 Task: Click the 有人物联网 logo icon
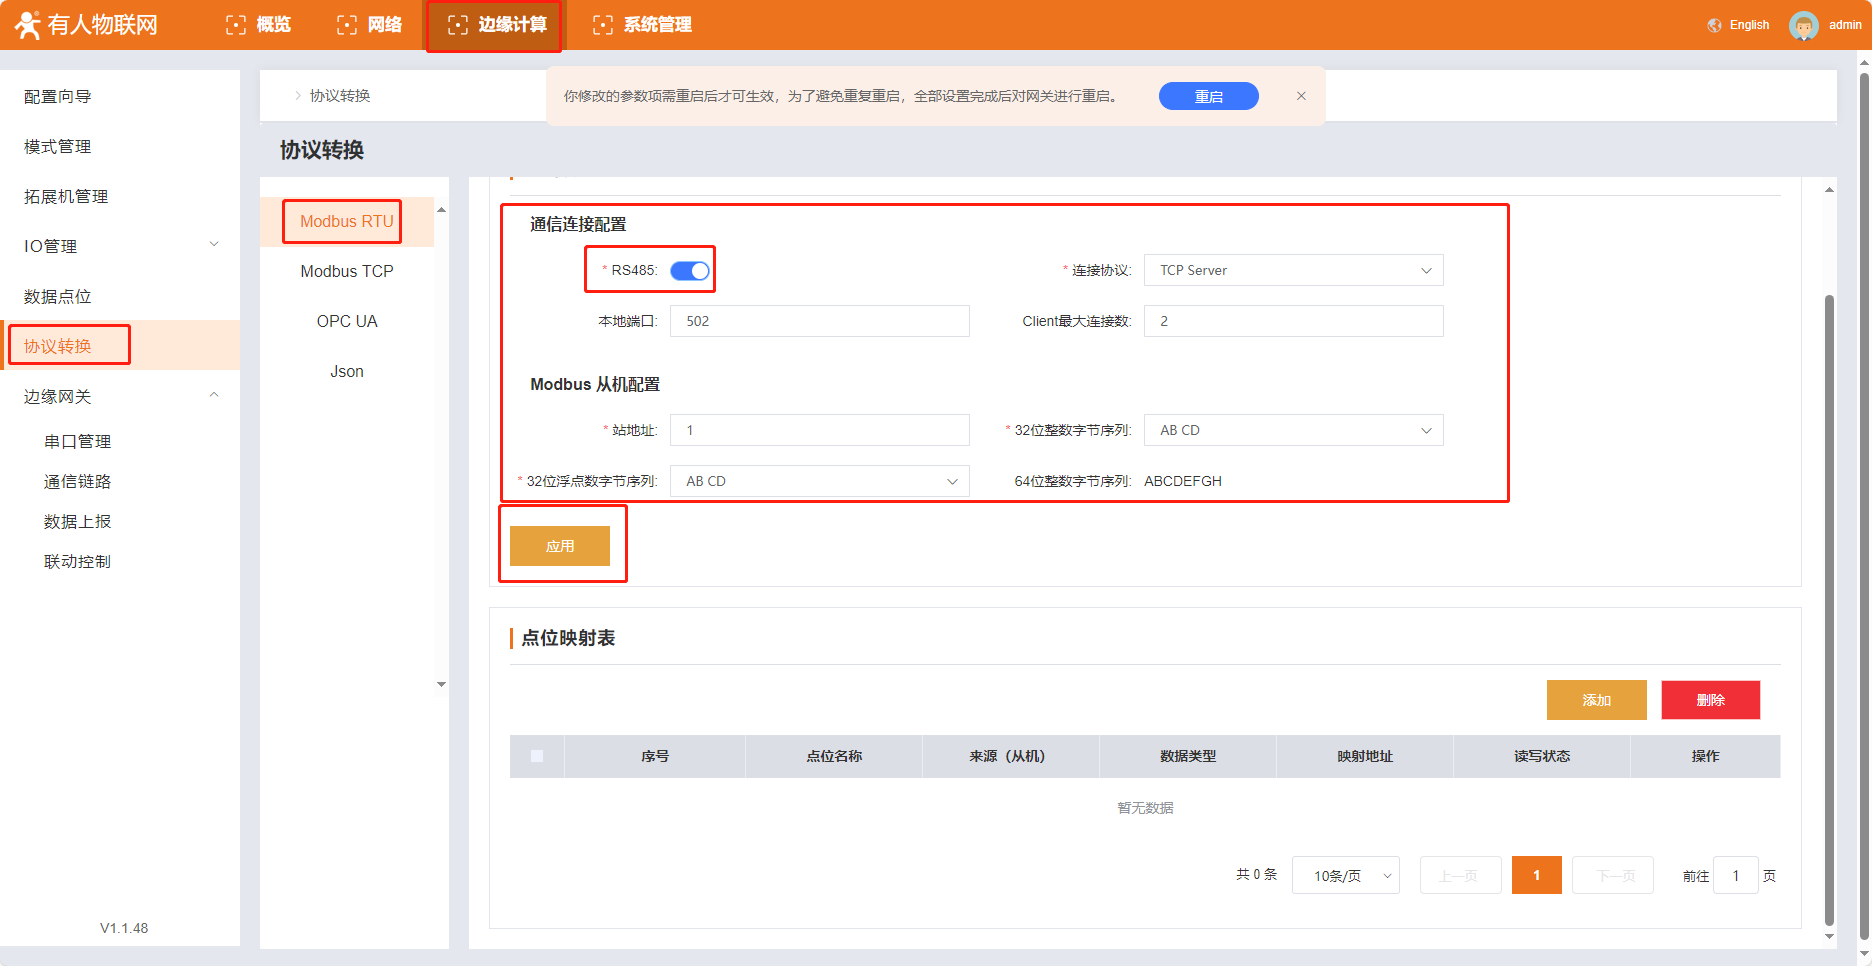28,25
